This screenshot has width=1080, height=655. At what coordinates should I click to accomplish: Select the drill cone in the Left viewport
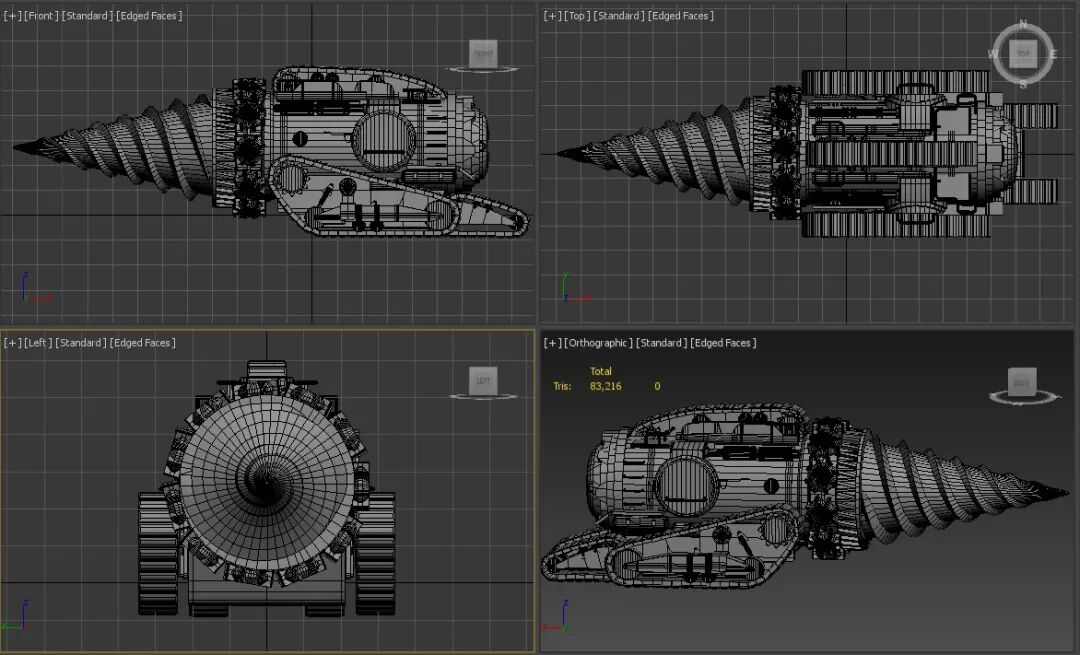click(x=267, y=482)
